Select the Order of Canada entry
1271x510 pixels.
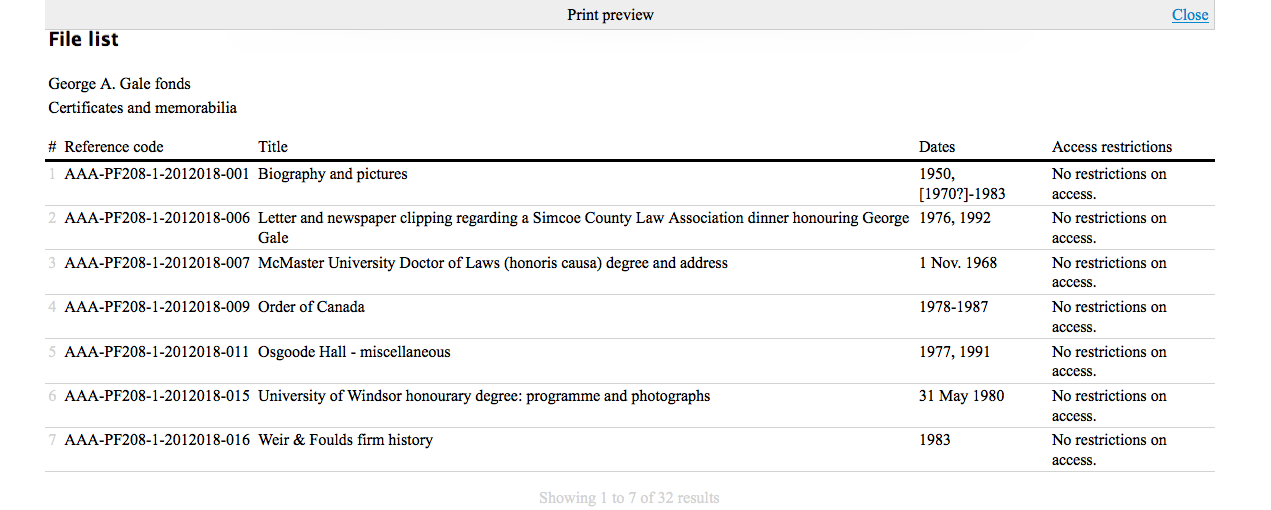click(311, 307)
